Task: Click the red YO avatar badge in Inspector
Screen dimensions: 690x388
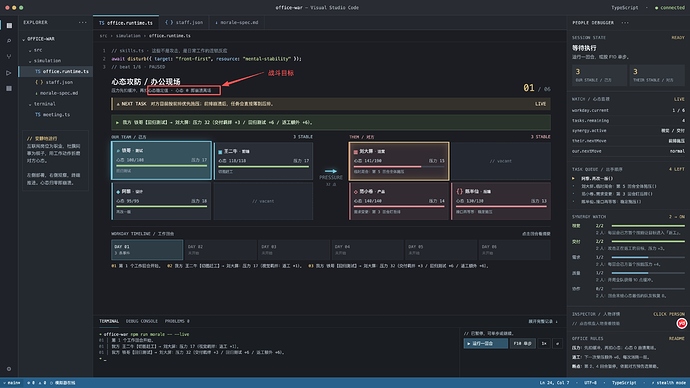Action: click(681, 323)
